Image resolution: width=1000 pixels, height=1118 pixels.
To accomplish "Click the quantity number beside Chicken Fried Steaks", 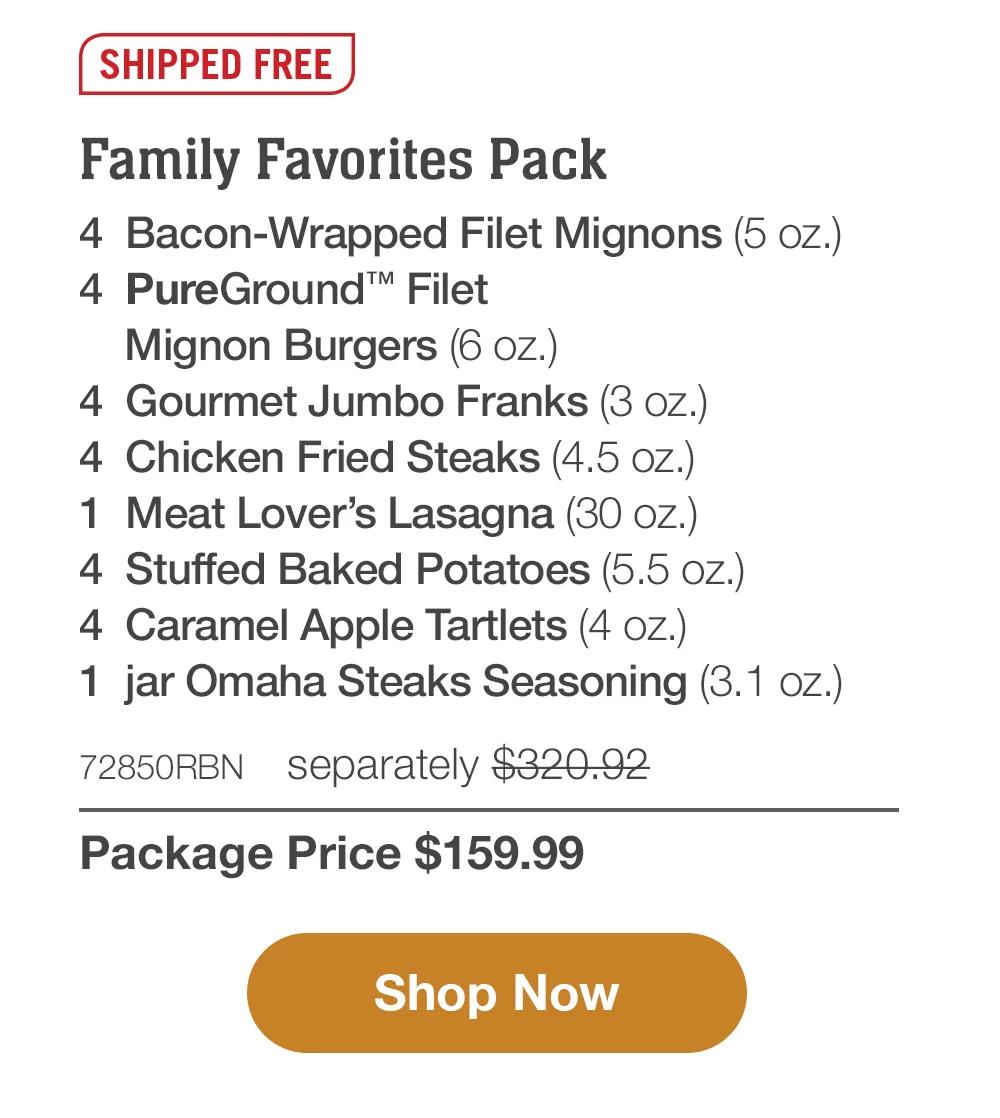I will [x=91, y=458].
